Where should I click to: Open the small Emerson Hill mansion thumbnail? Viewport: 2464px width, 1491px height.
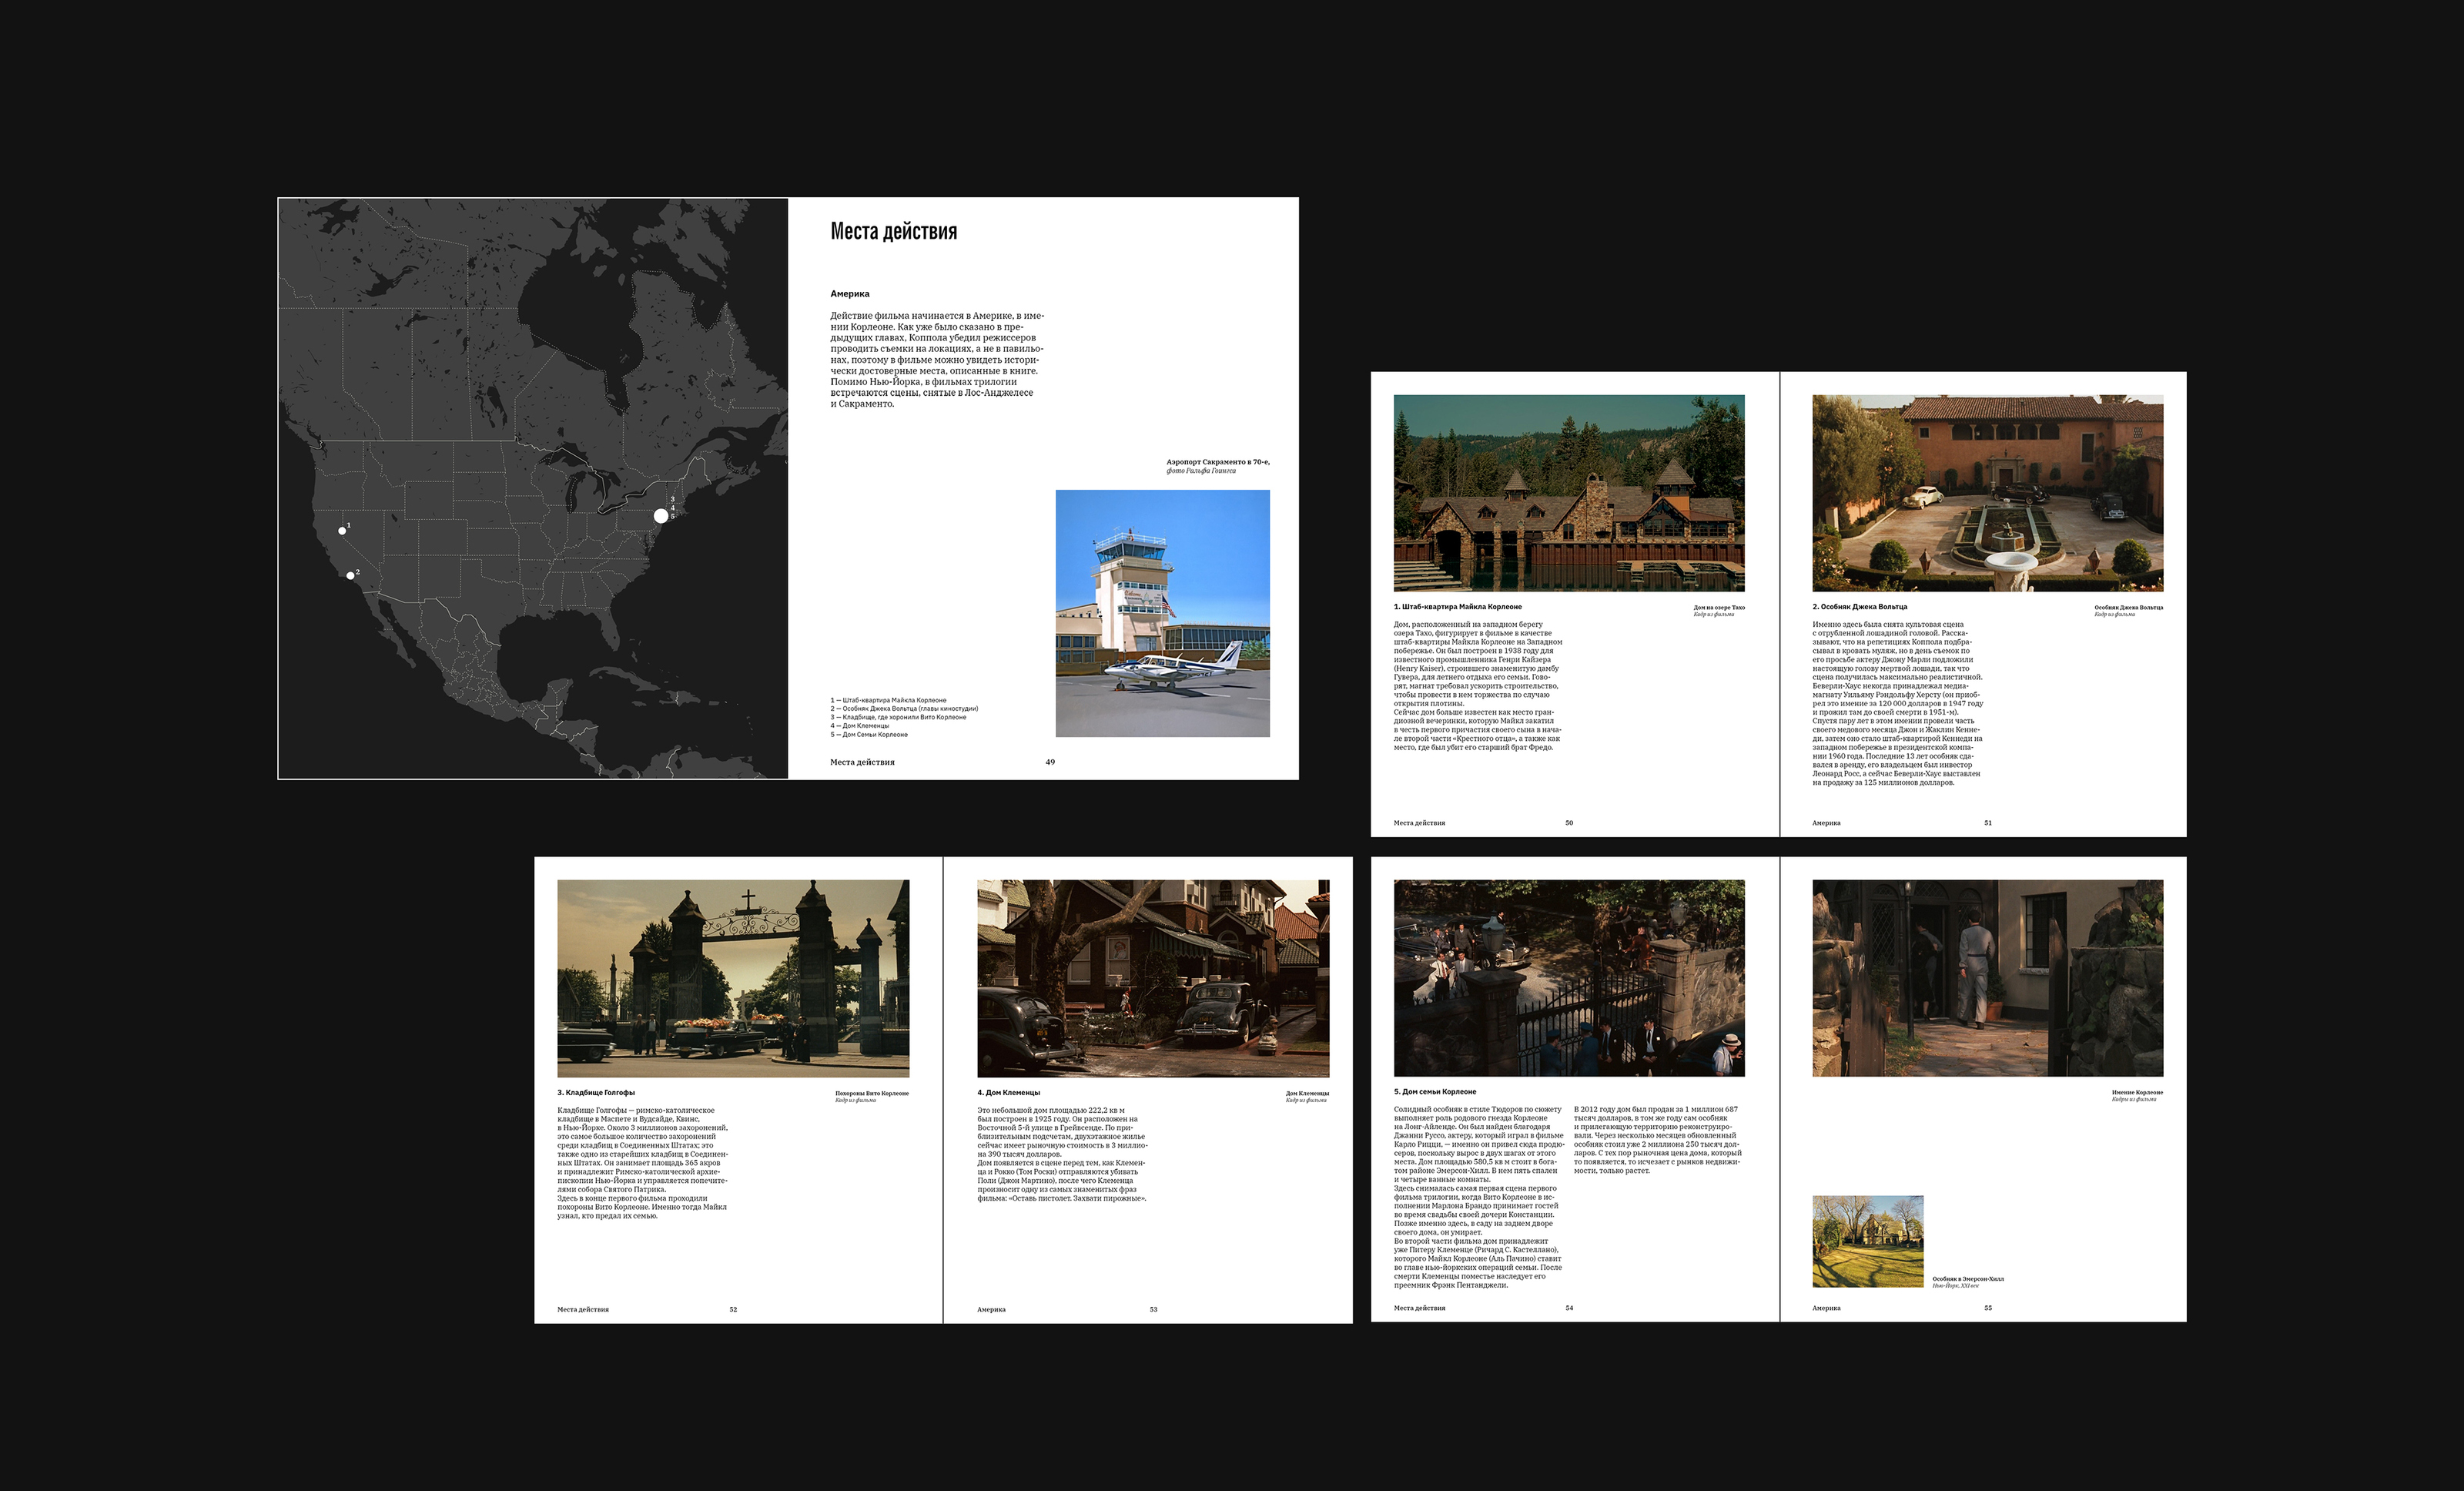click(1867, 1241)
